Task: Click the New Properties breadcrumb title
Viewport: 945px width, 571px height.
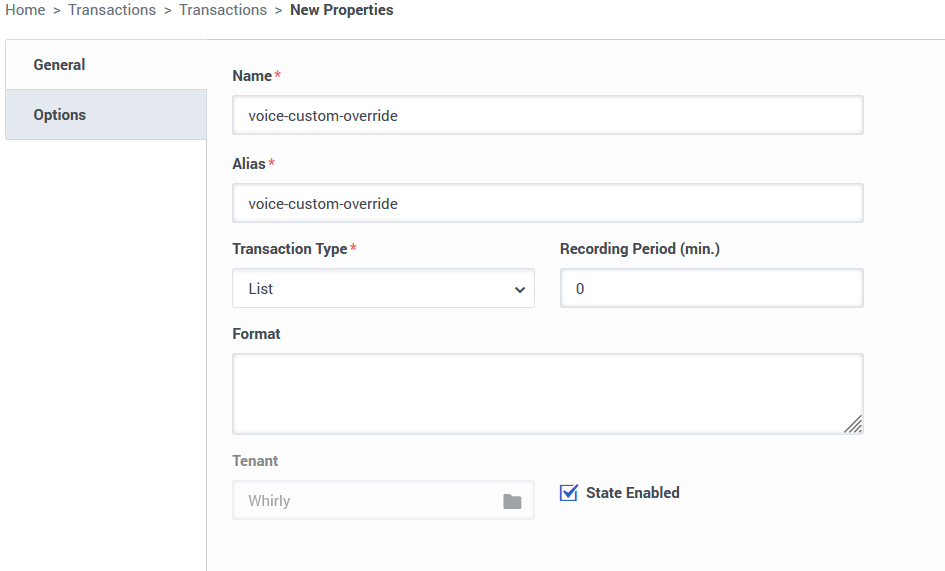Action: [x=341, y=10]
